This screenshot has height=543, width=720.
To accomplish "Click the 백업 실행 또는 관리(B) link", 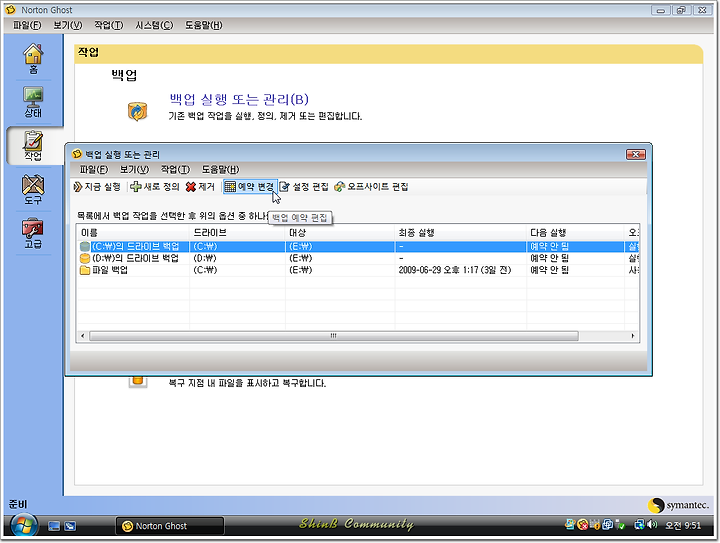I will tap(239, 99).
